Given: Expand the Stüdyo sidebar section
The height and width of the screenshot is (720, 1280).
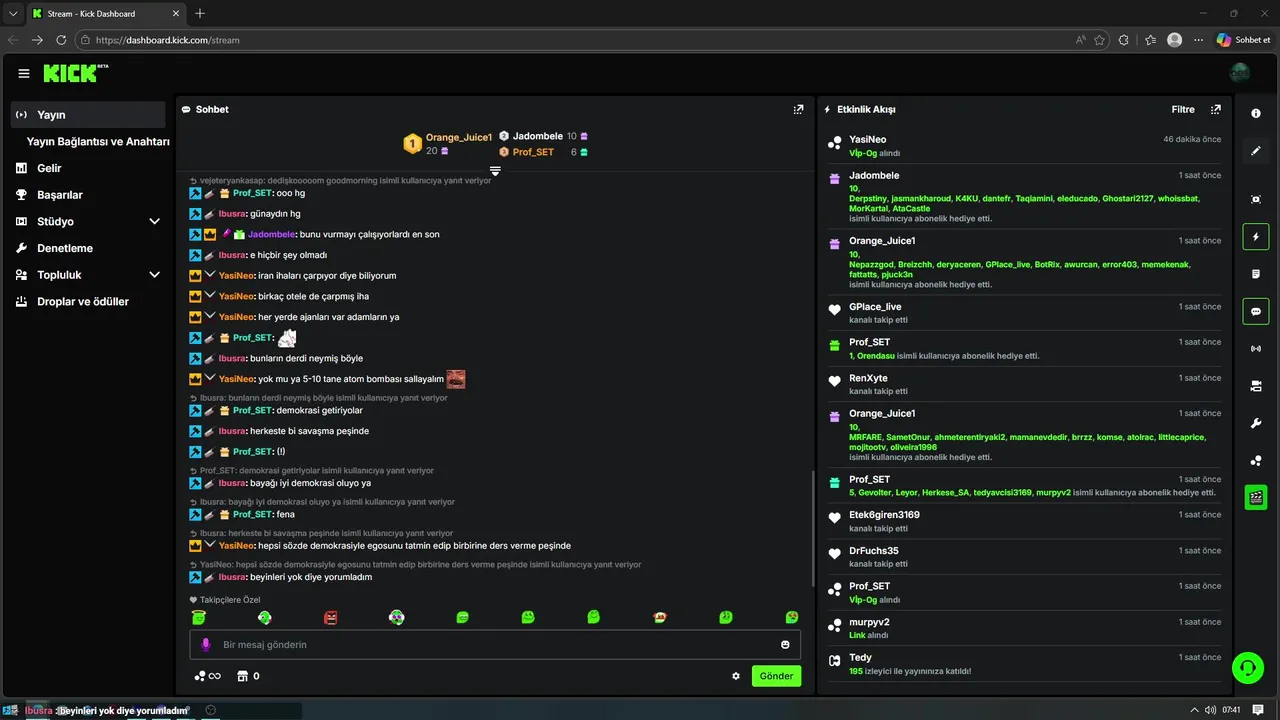Looking at the screenshot, I should pyautogui.click(x=154, y=221).
